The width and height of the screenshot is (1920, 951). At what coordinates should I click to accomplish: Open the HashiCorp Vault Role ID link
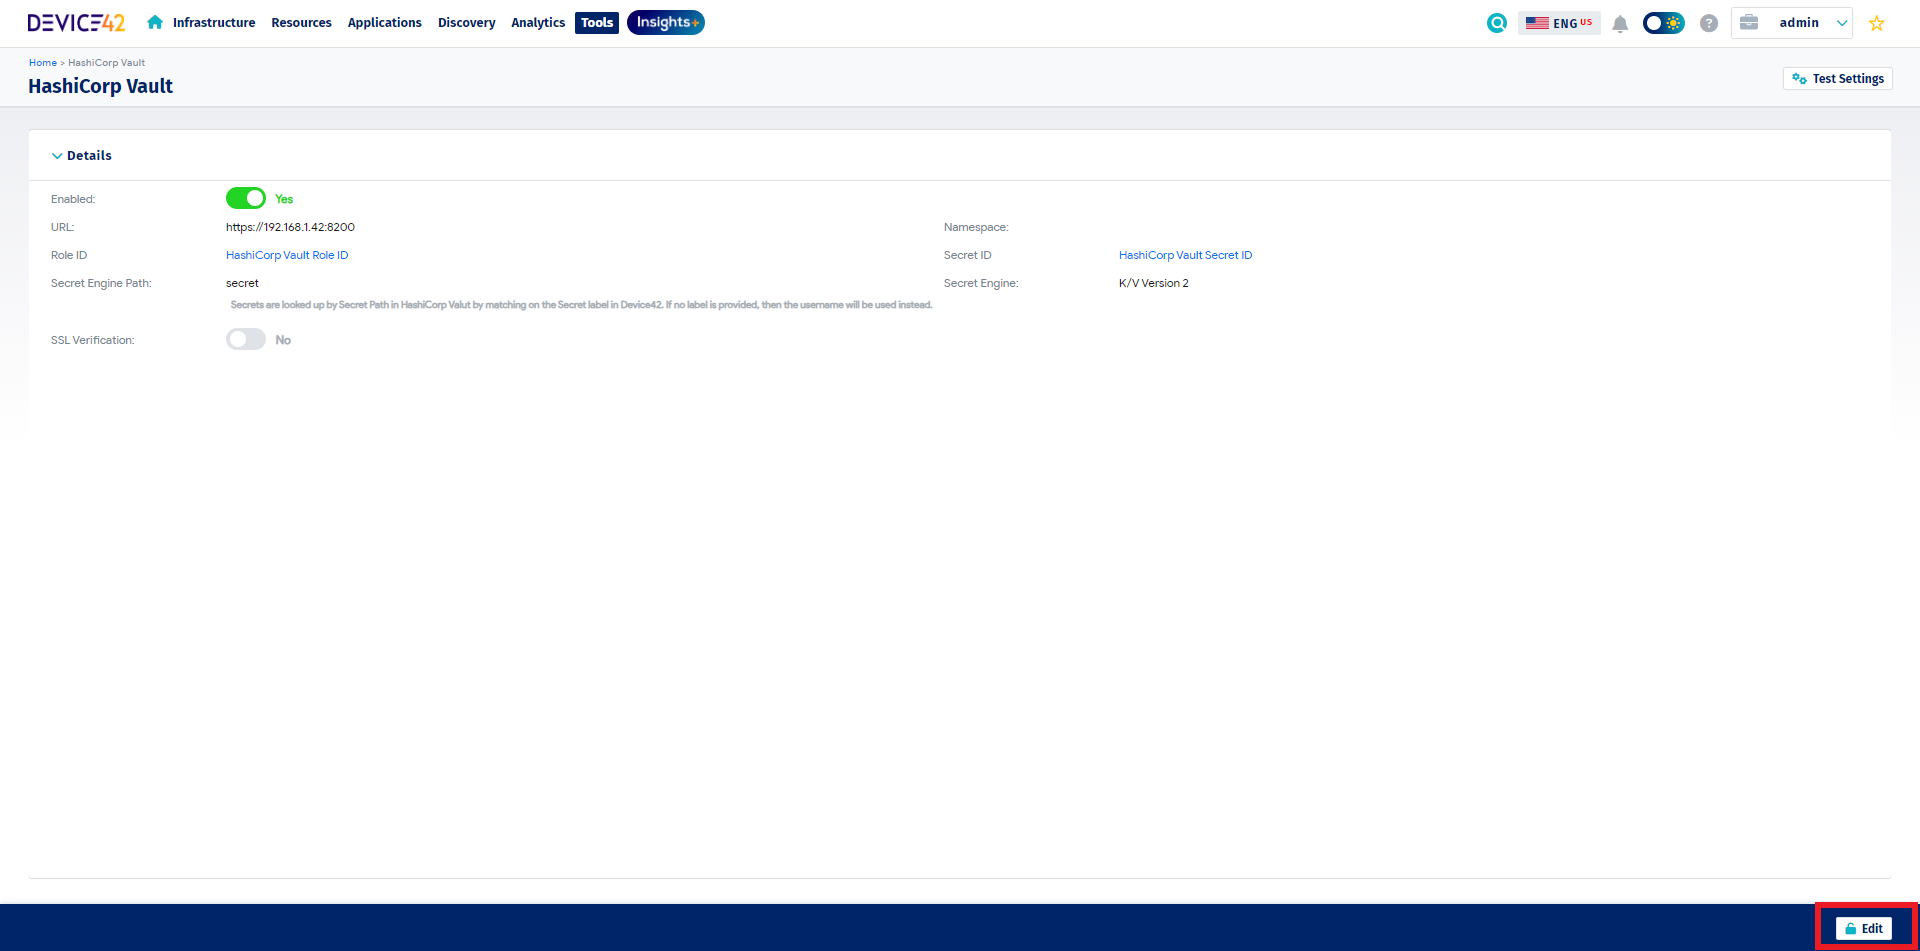tap(287, 255)
